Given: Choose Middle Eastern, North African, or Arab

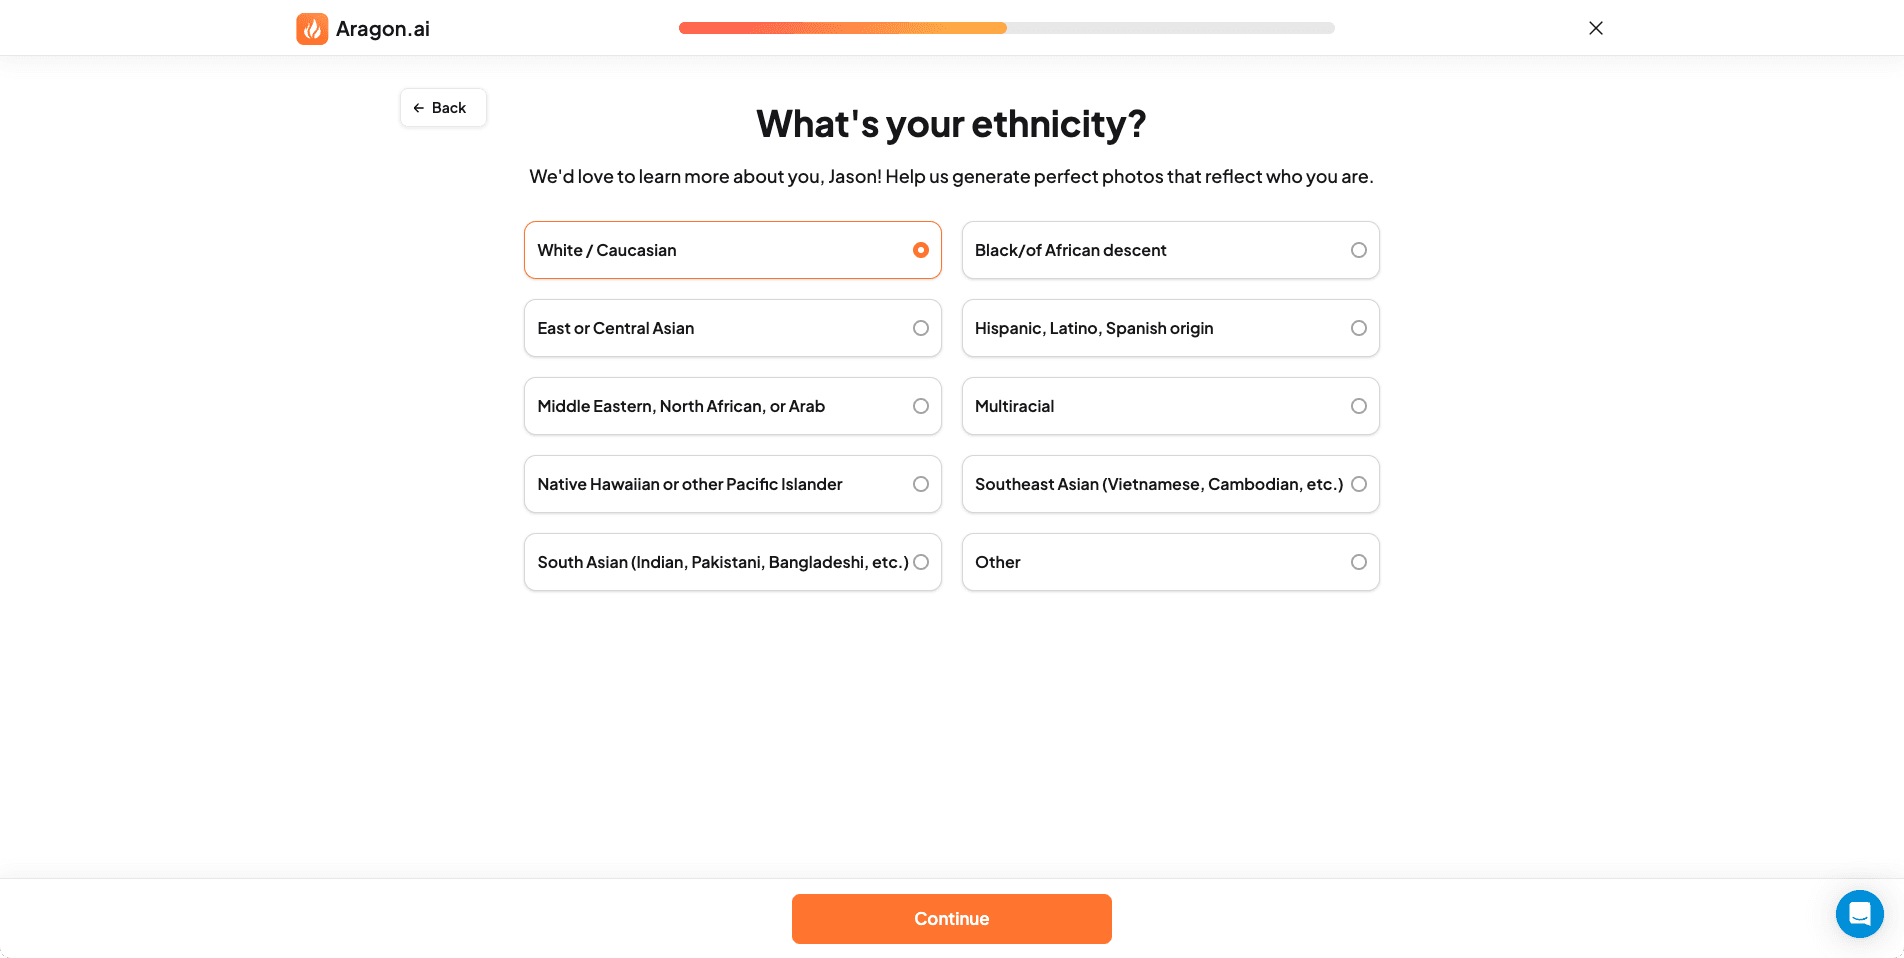Looking at the screenshot, I should tap(732, 406).
